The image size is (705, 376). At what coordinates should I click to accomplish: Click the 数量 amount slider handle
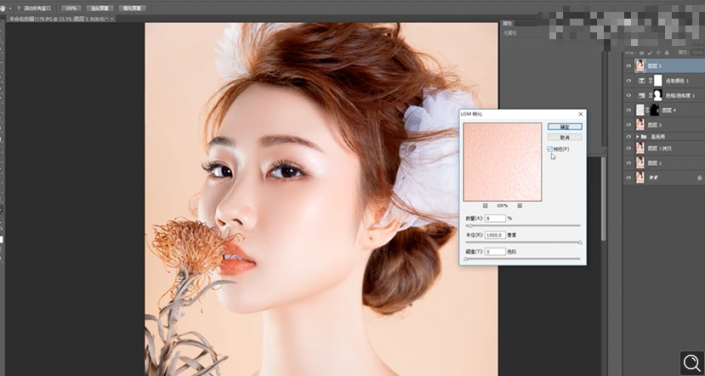coord(470,226)
